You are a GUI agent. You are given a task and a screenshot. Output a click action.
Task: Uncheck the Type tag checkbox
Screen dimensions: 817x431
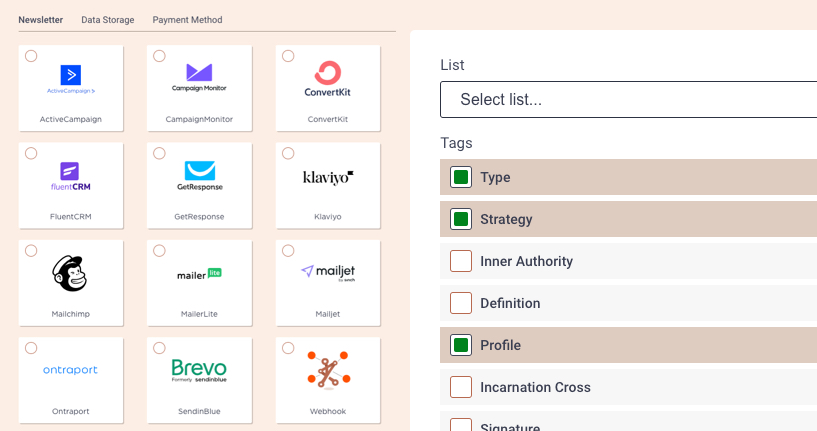(461, 177)
